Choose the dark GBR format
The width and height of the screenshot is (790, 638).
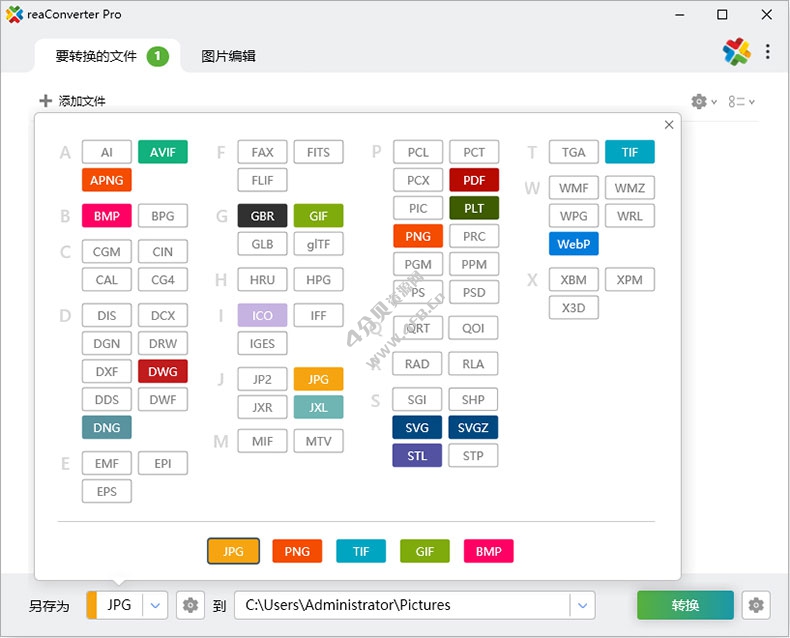(262, 216)
